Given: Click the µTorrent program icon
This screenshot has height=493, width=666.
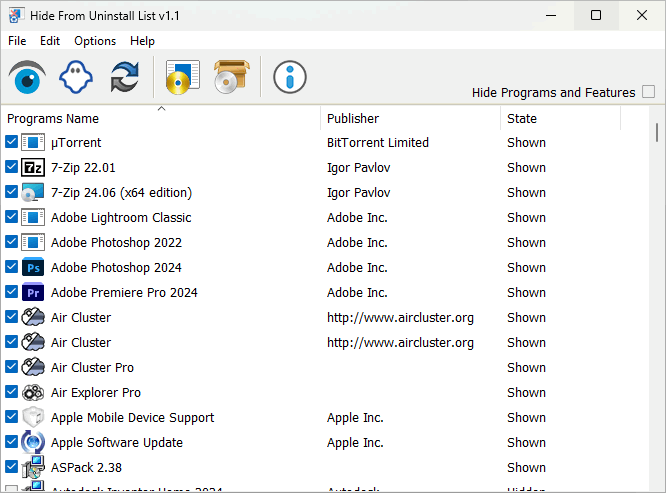Looking at the screenshot, I should pos(33,142).
